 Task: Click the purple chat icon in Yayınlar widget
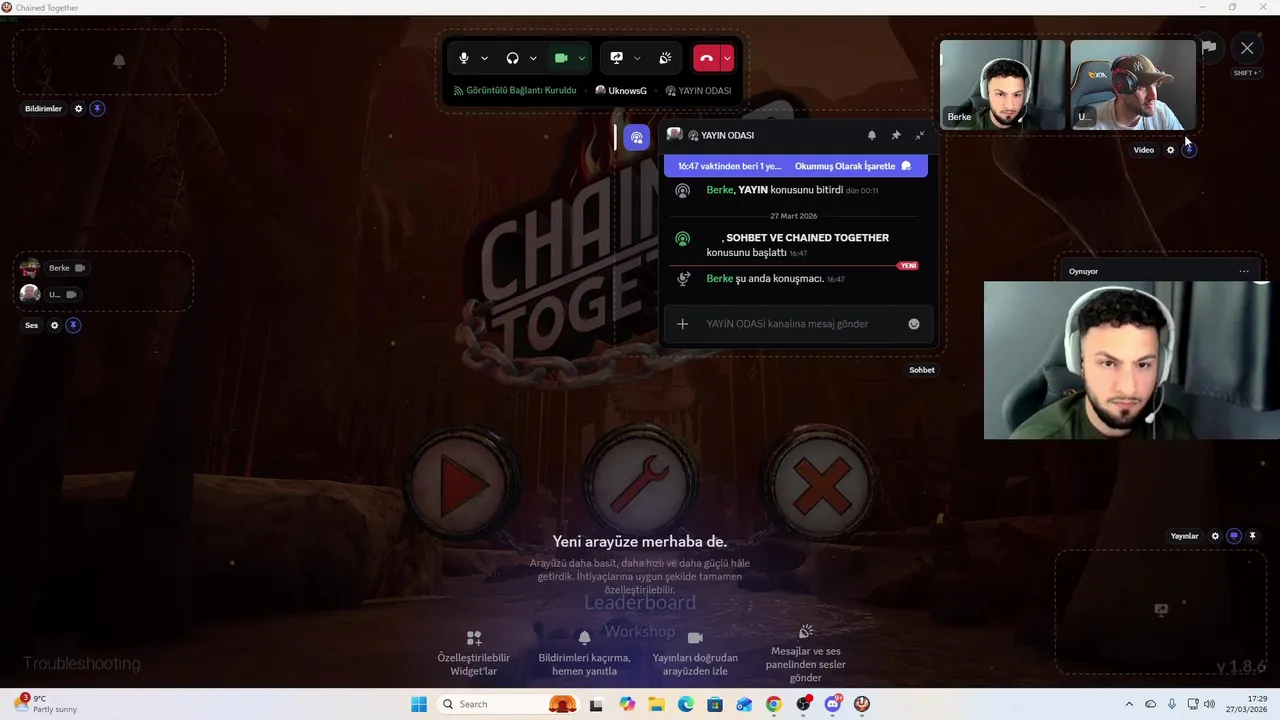tap(1234, 536)
